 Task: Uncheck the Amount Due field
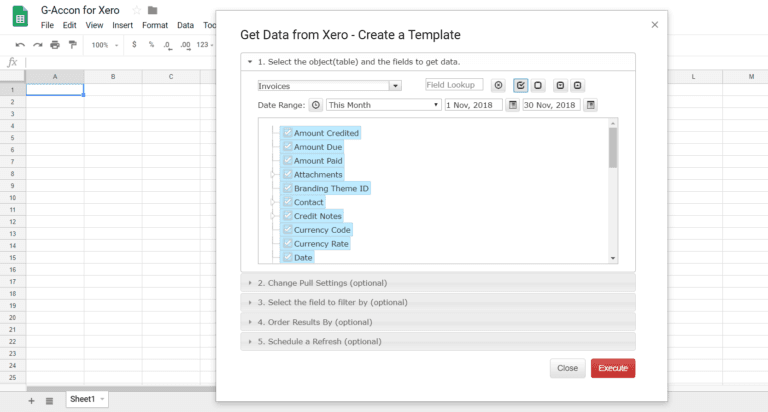(288, 146)
